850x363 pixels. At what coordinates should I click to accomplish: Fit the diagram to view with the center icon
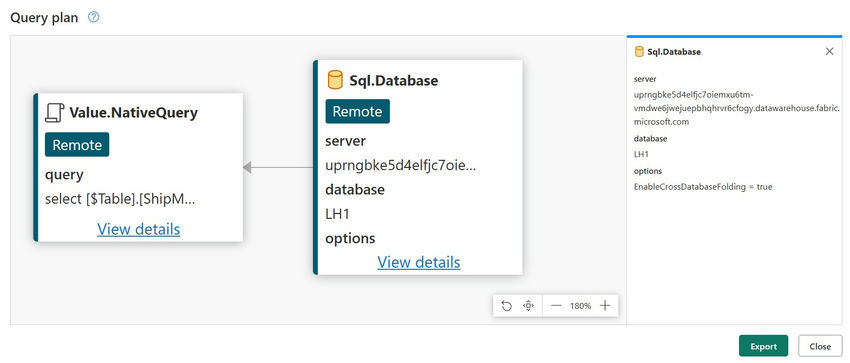point(529,306)
